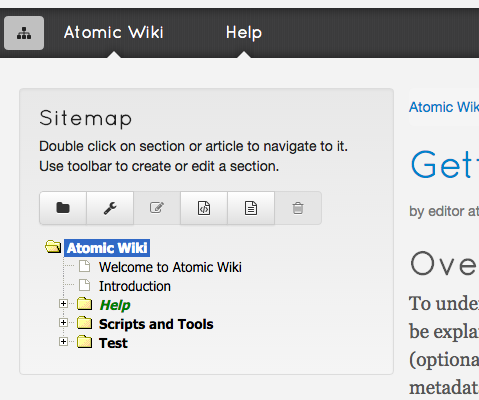Click the folder icon beside Help
The image size is (479, 400).
coord(85,304)
